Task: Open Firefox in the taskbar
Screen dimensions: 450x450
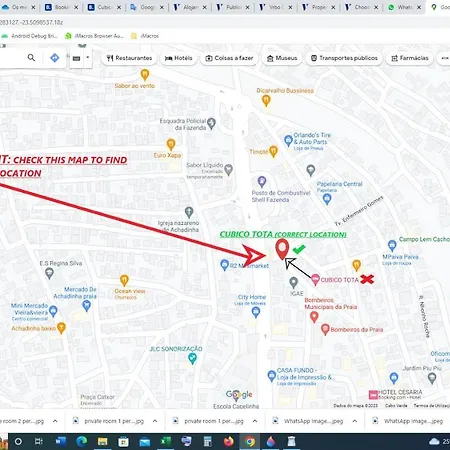Action: coord(229,442)
